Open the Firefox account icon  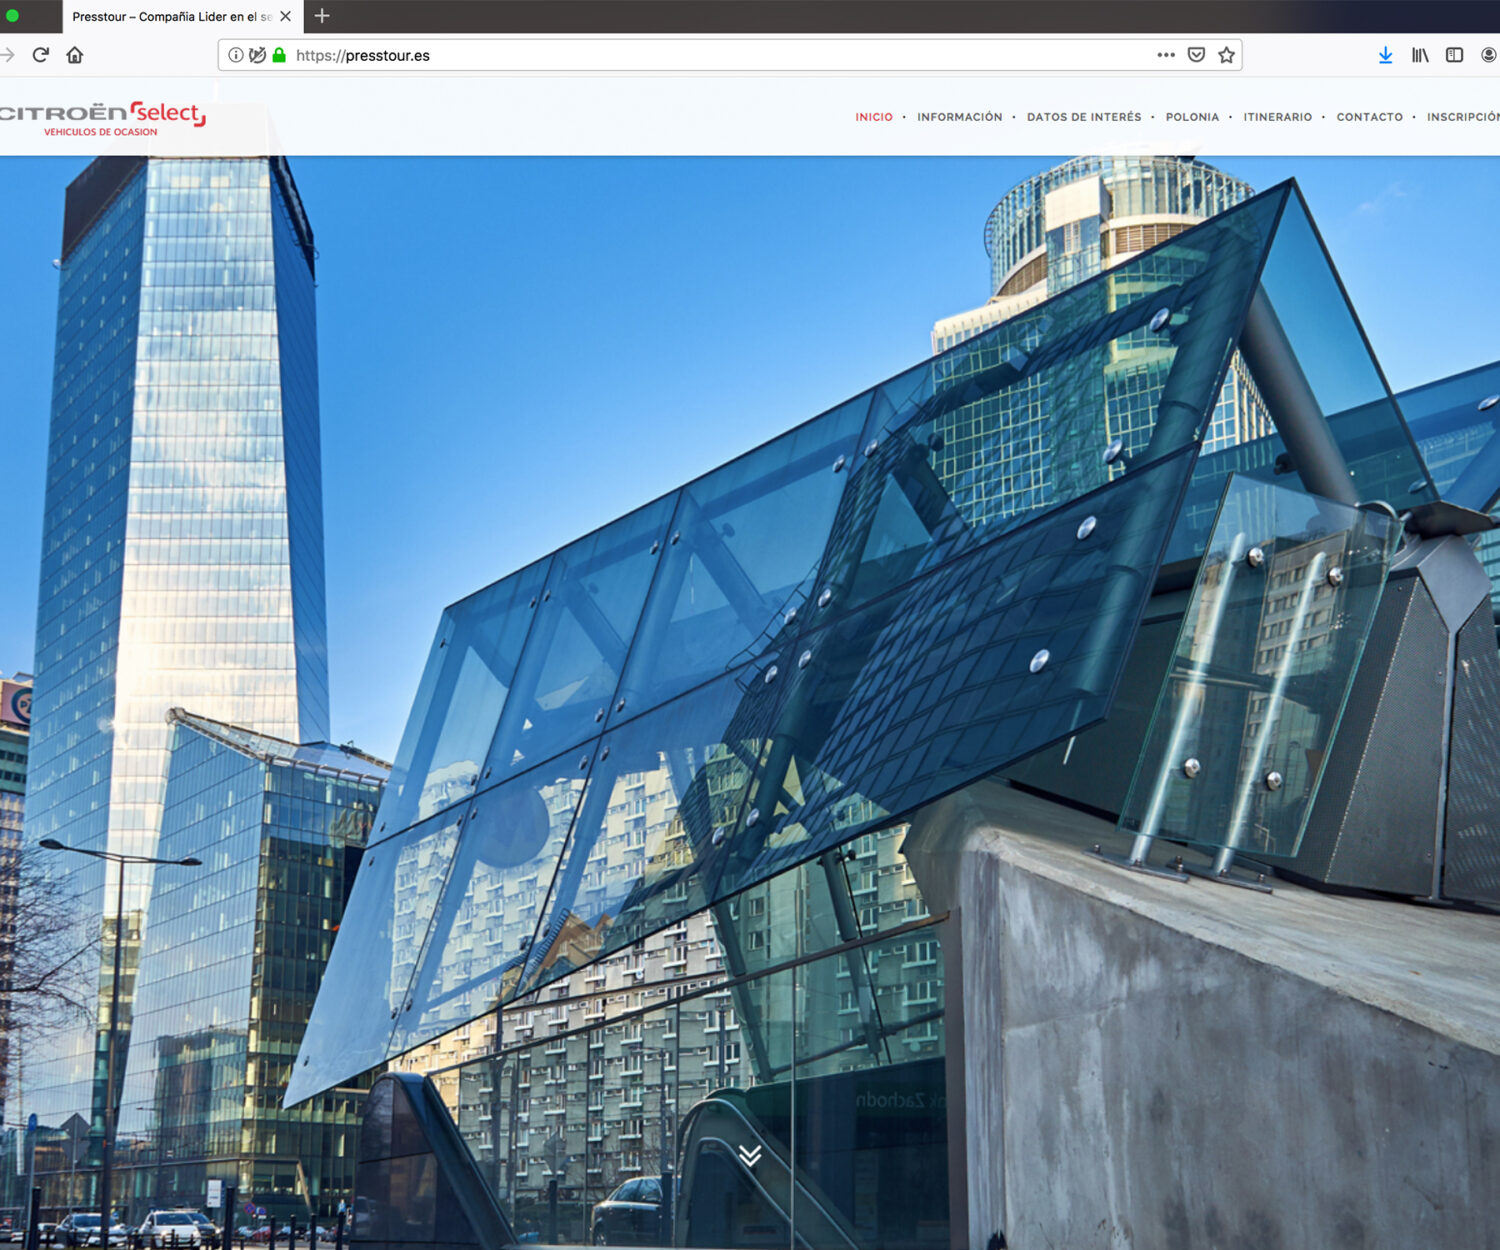tap(1488, 55)
